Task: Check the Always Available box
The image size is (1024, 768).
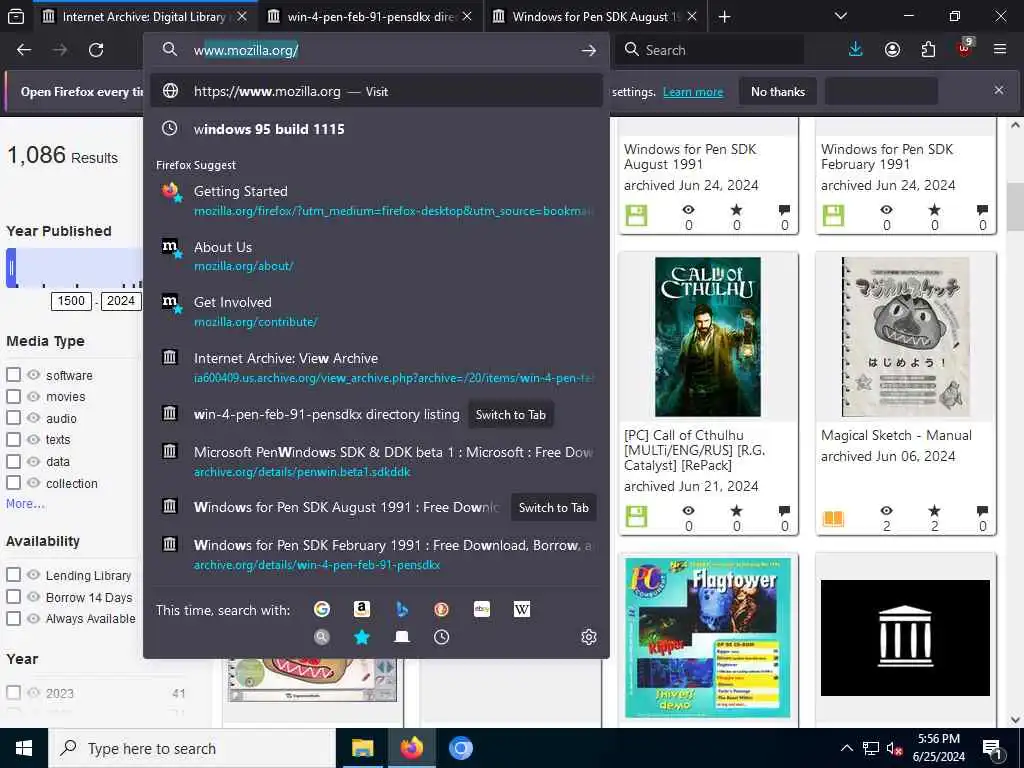Action: [13, 618]
